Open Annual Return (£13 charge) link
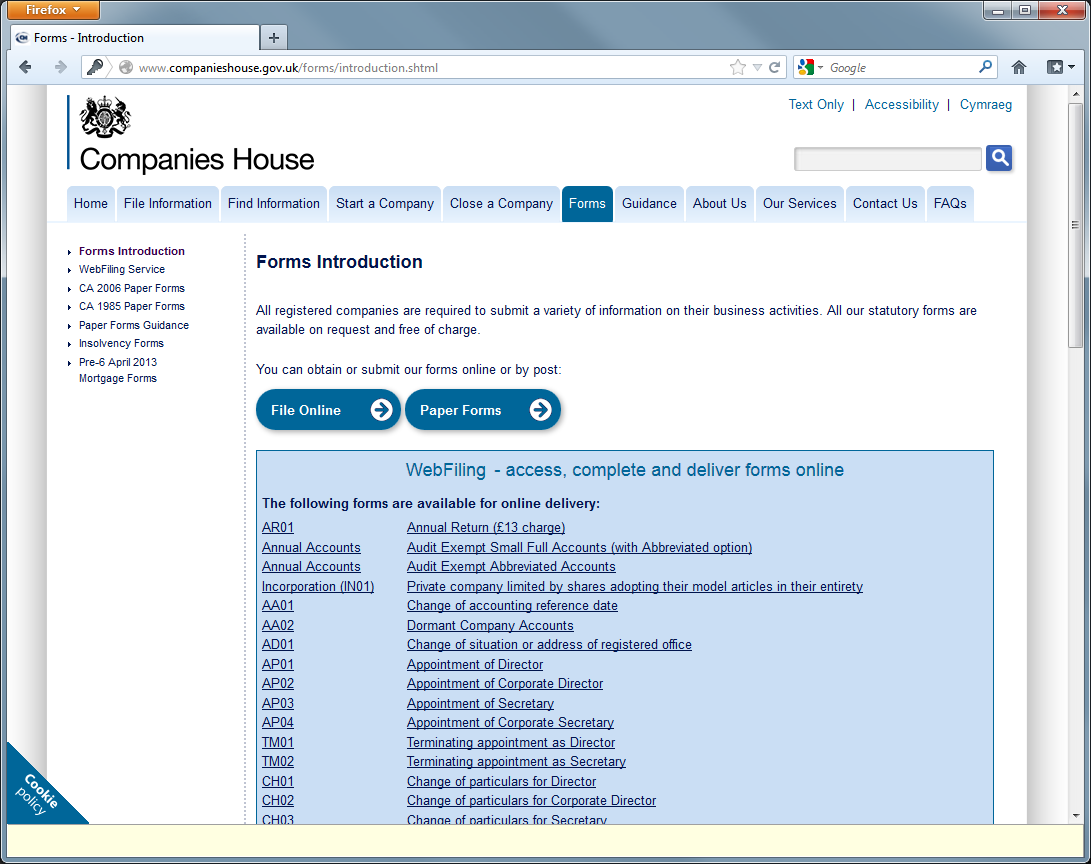This screenshot has width=1091, height=864. coord(486,527)
